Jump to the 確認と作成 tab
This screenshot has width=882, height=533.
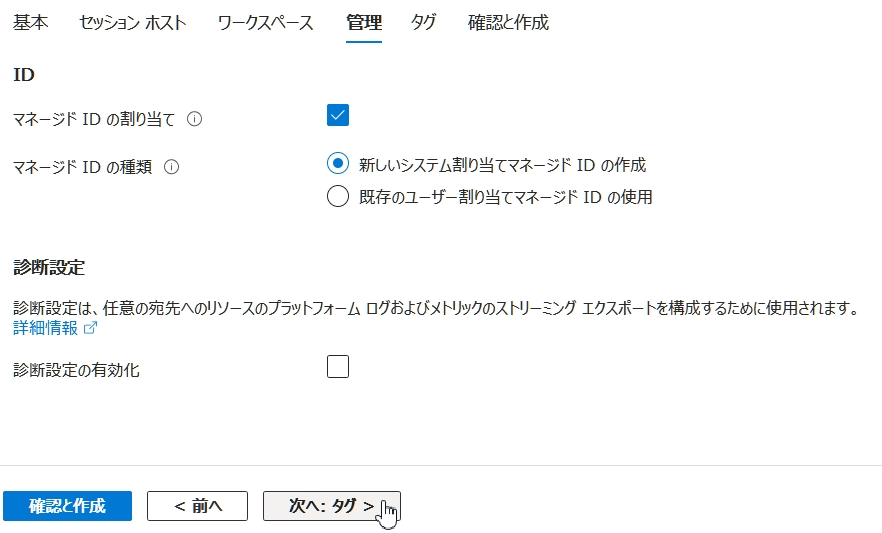(x=508, y=22)
